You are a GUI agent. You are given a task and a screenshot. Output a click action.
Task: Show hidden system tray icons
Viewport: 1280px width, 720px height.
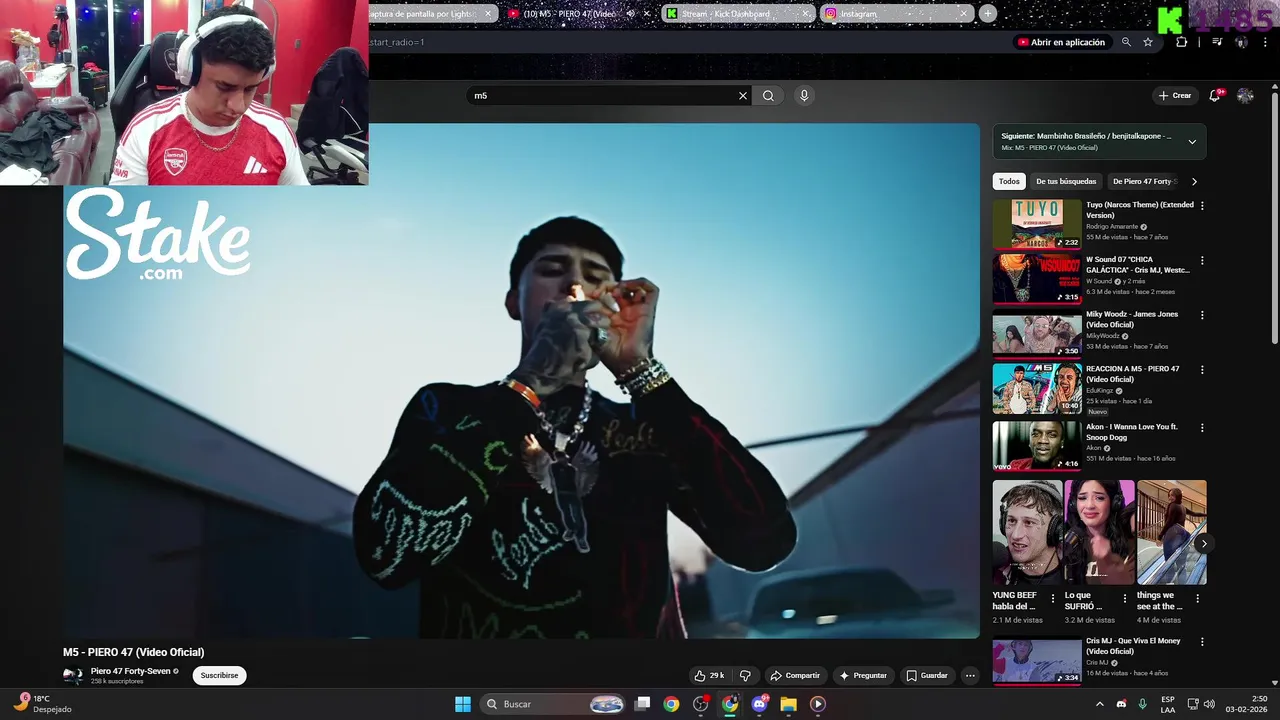click(x=1100, y=704)
